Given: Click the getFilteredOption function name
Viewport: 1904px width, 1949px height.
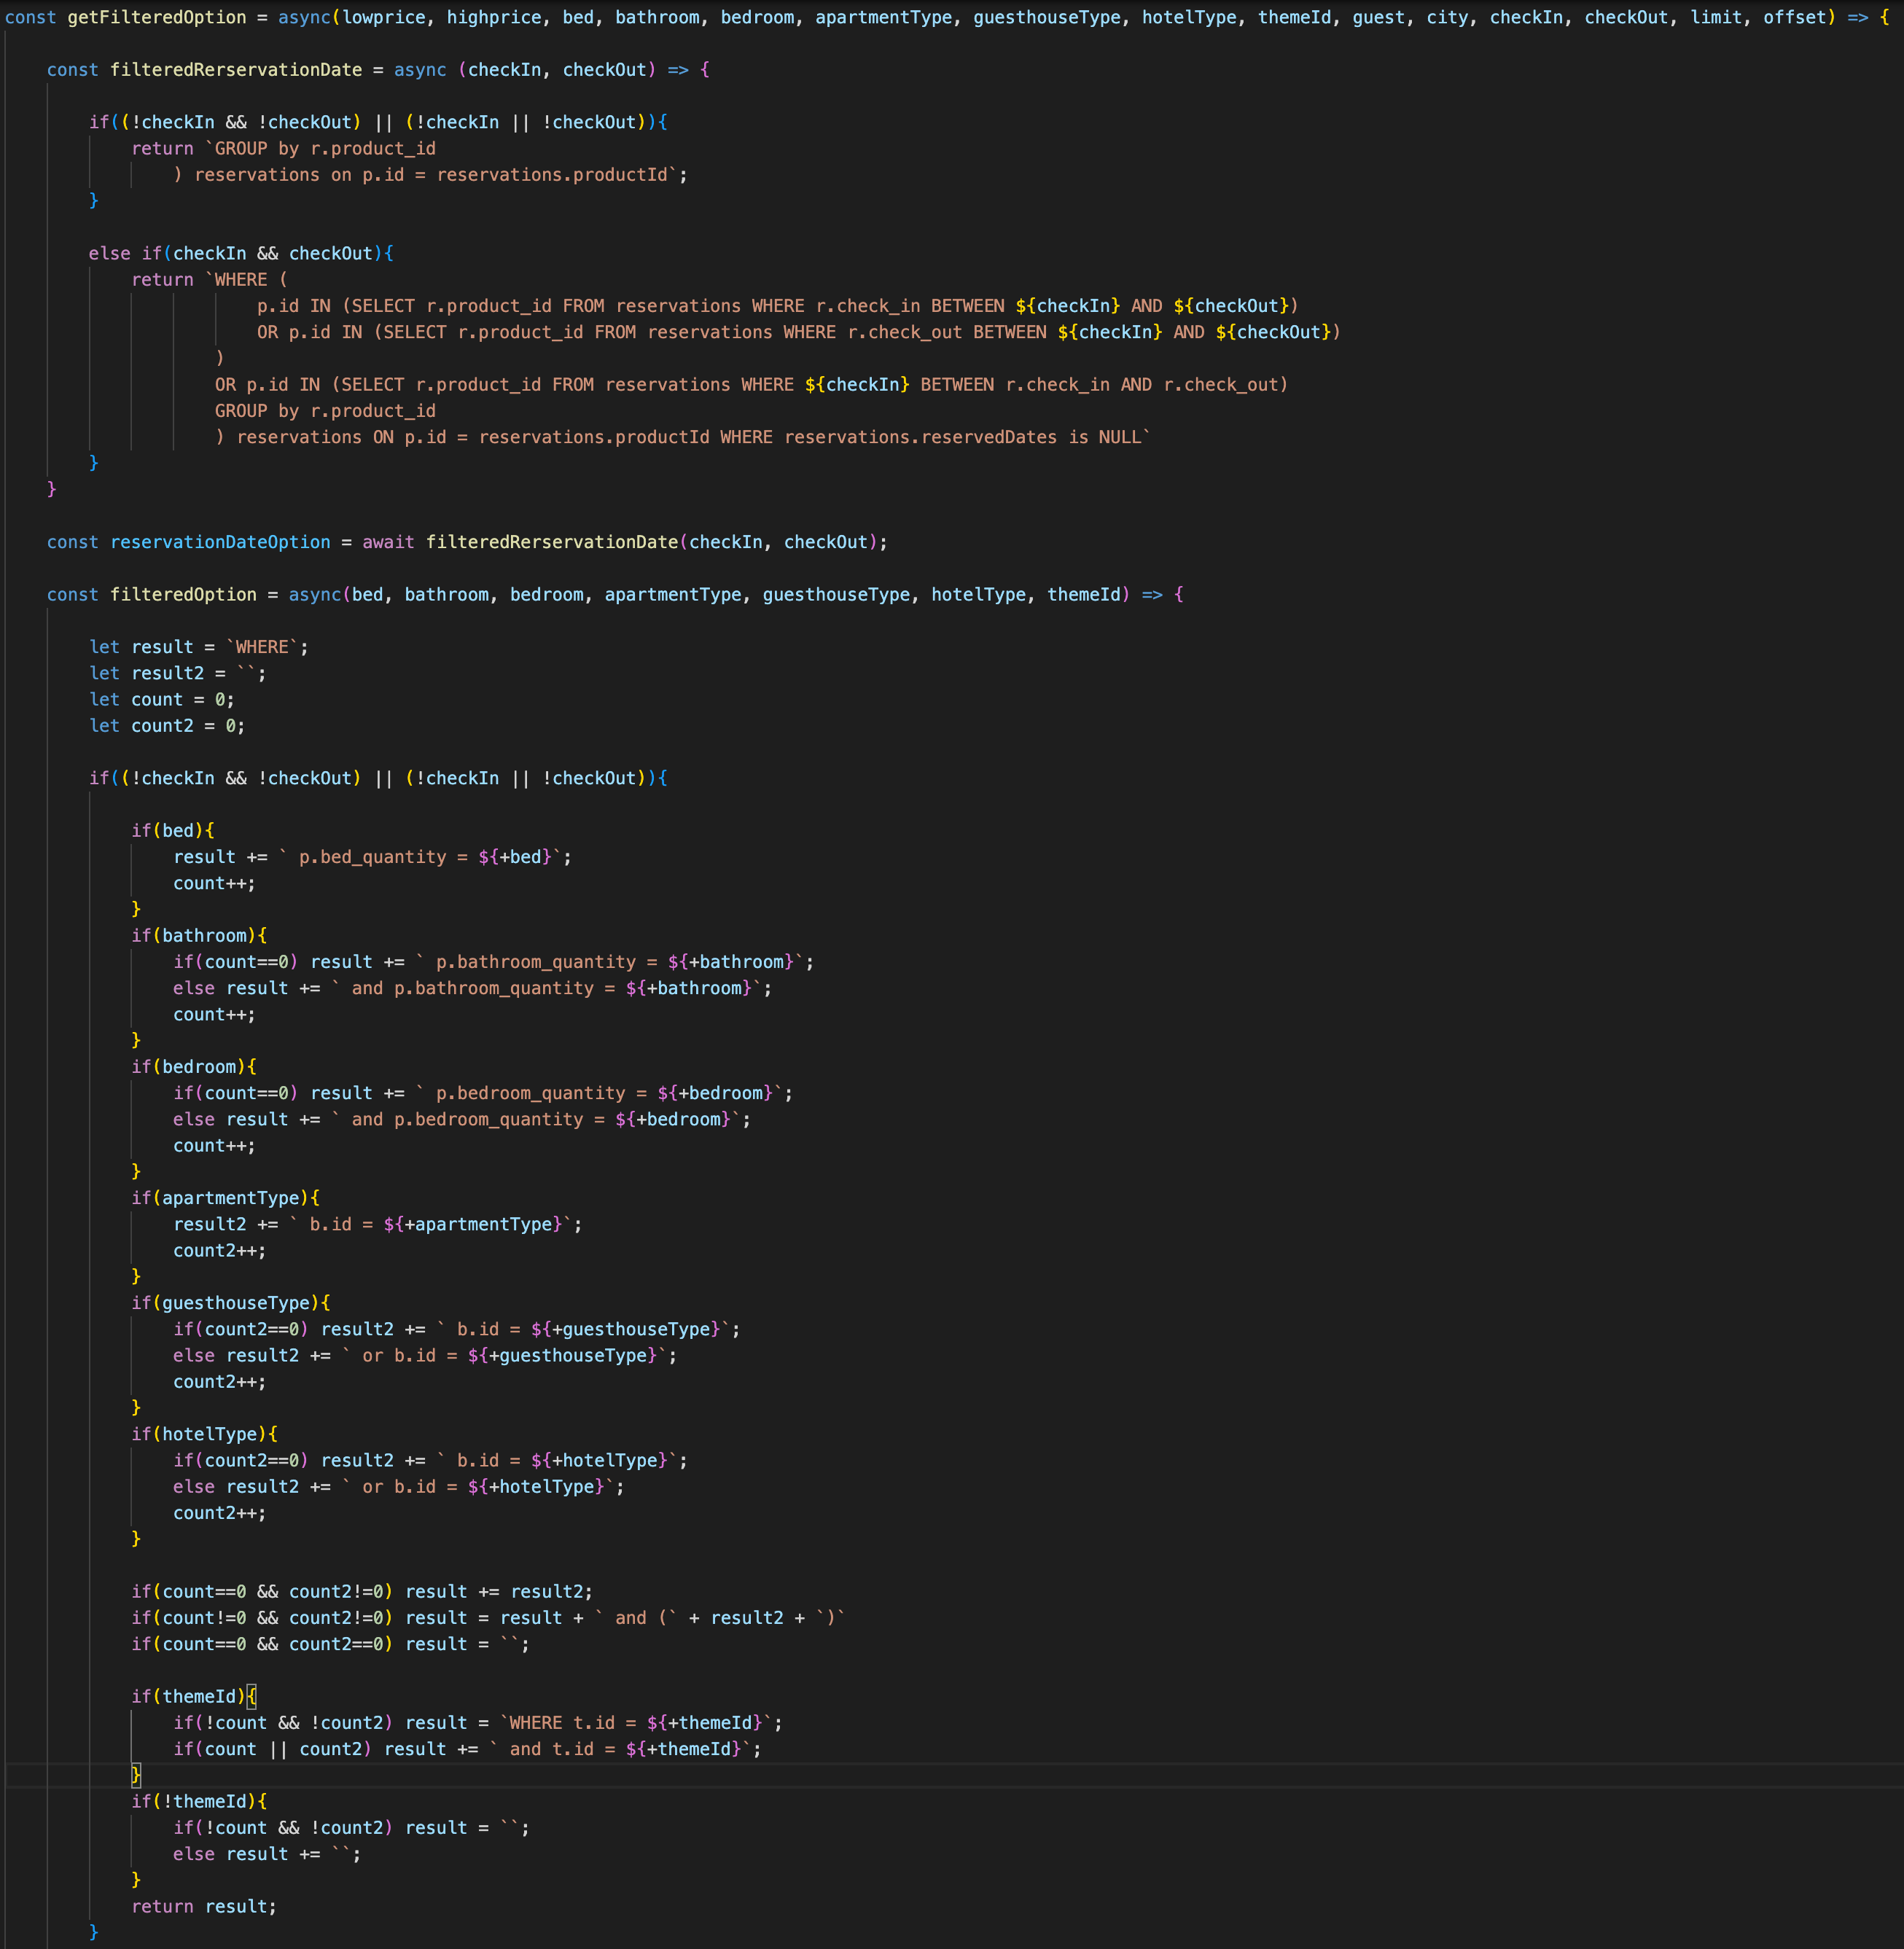Looking at the screenshot, I should (x=156, y=17).
